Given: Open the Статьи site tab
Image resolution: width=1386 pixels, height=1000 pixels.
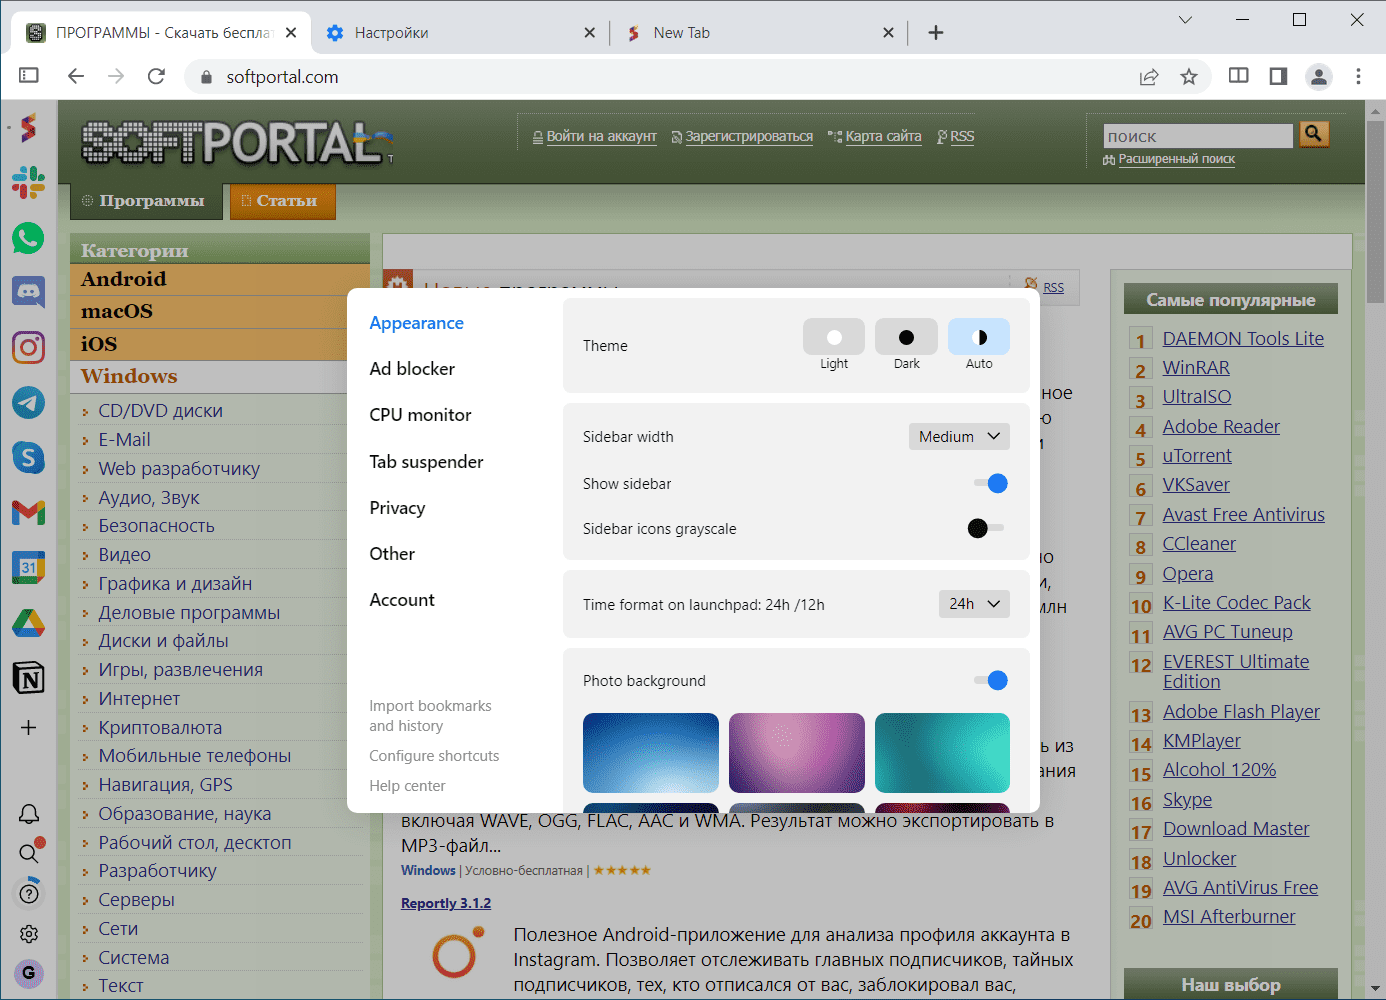Looking at the screenshot, I should tap(282, 201).
